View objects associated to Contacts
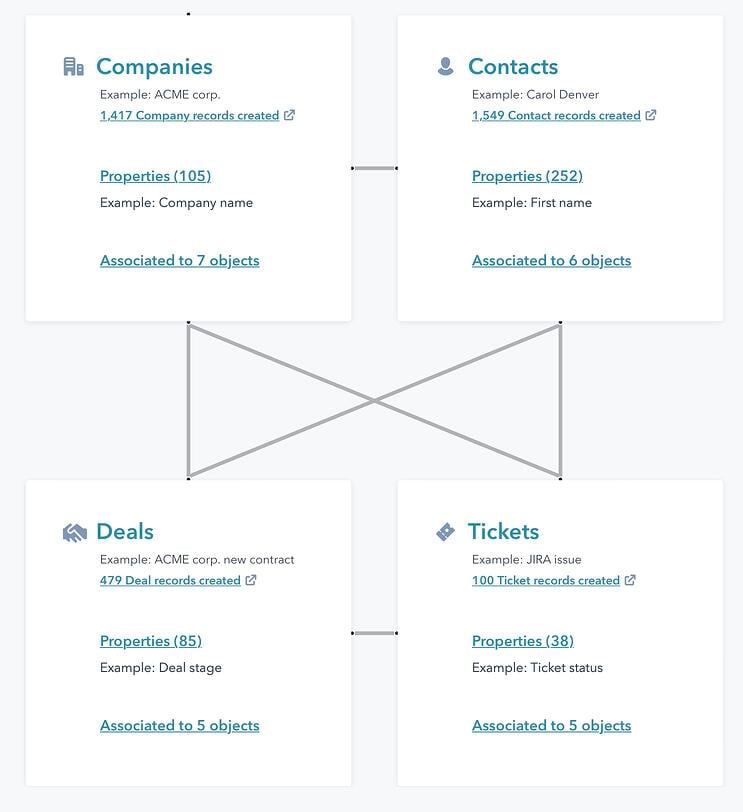Image resolution: width=743 pixels, height=812 pixels. click(552, 260)
